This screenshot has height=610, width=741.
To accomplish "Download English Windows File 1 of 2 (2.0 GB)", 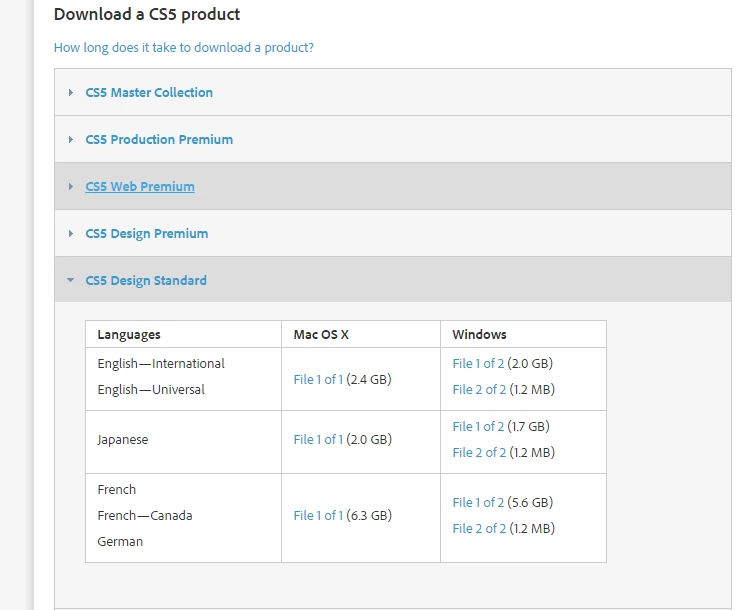I will (x=478, y=363).
